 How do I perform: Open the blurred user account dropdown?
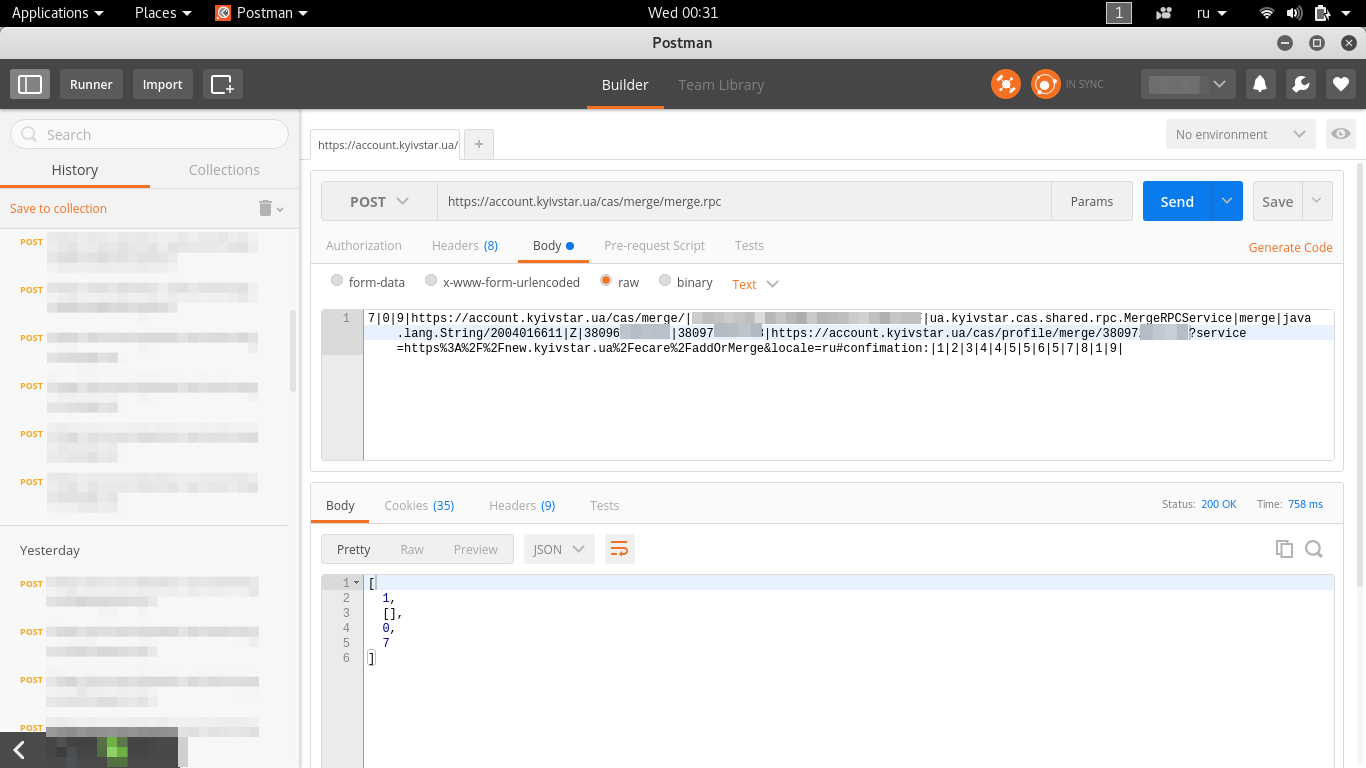point(1188,84)
